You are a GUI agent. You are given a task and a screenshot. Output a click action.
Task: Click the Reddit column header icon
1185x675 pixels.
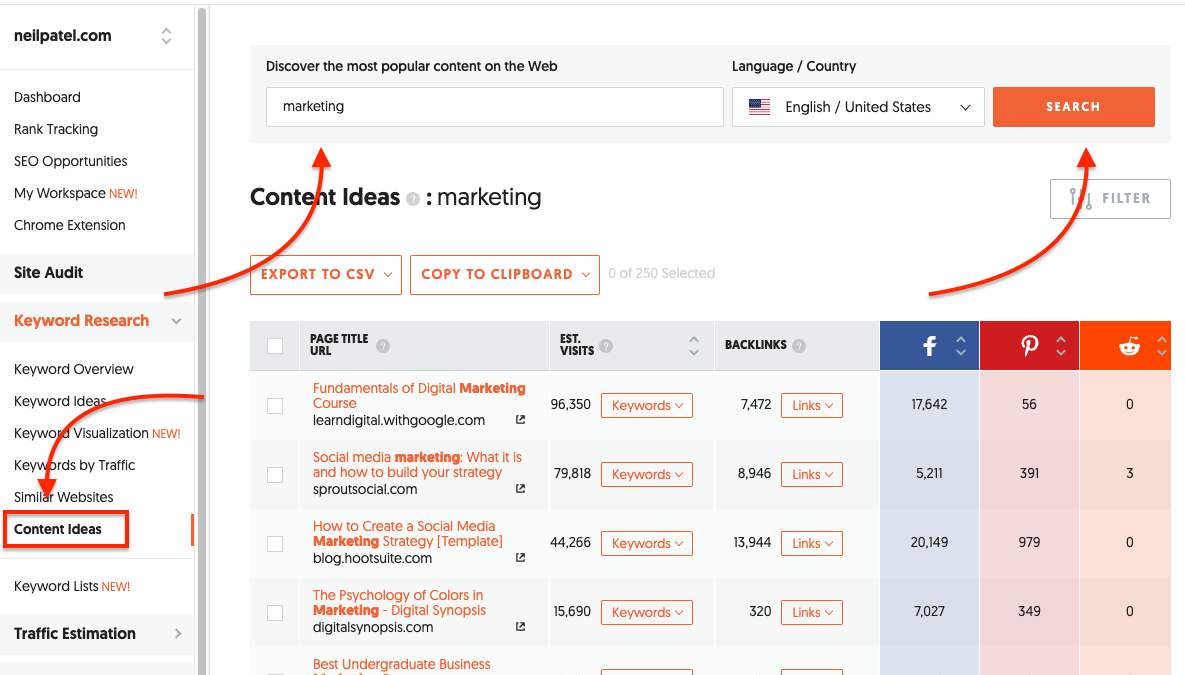1129,346
